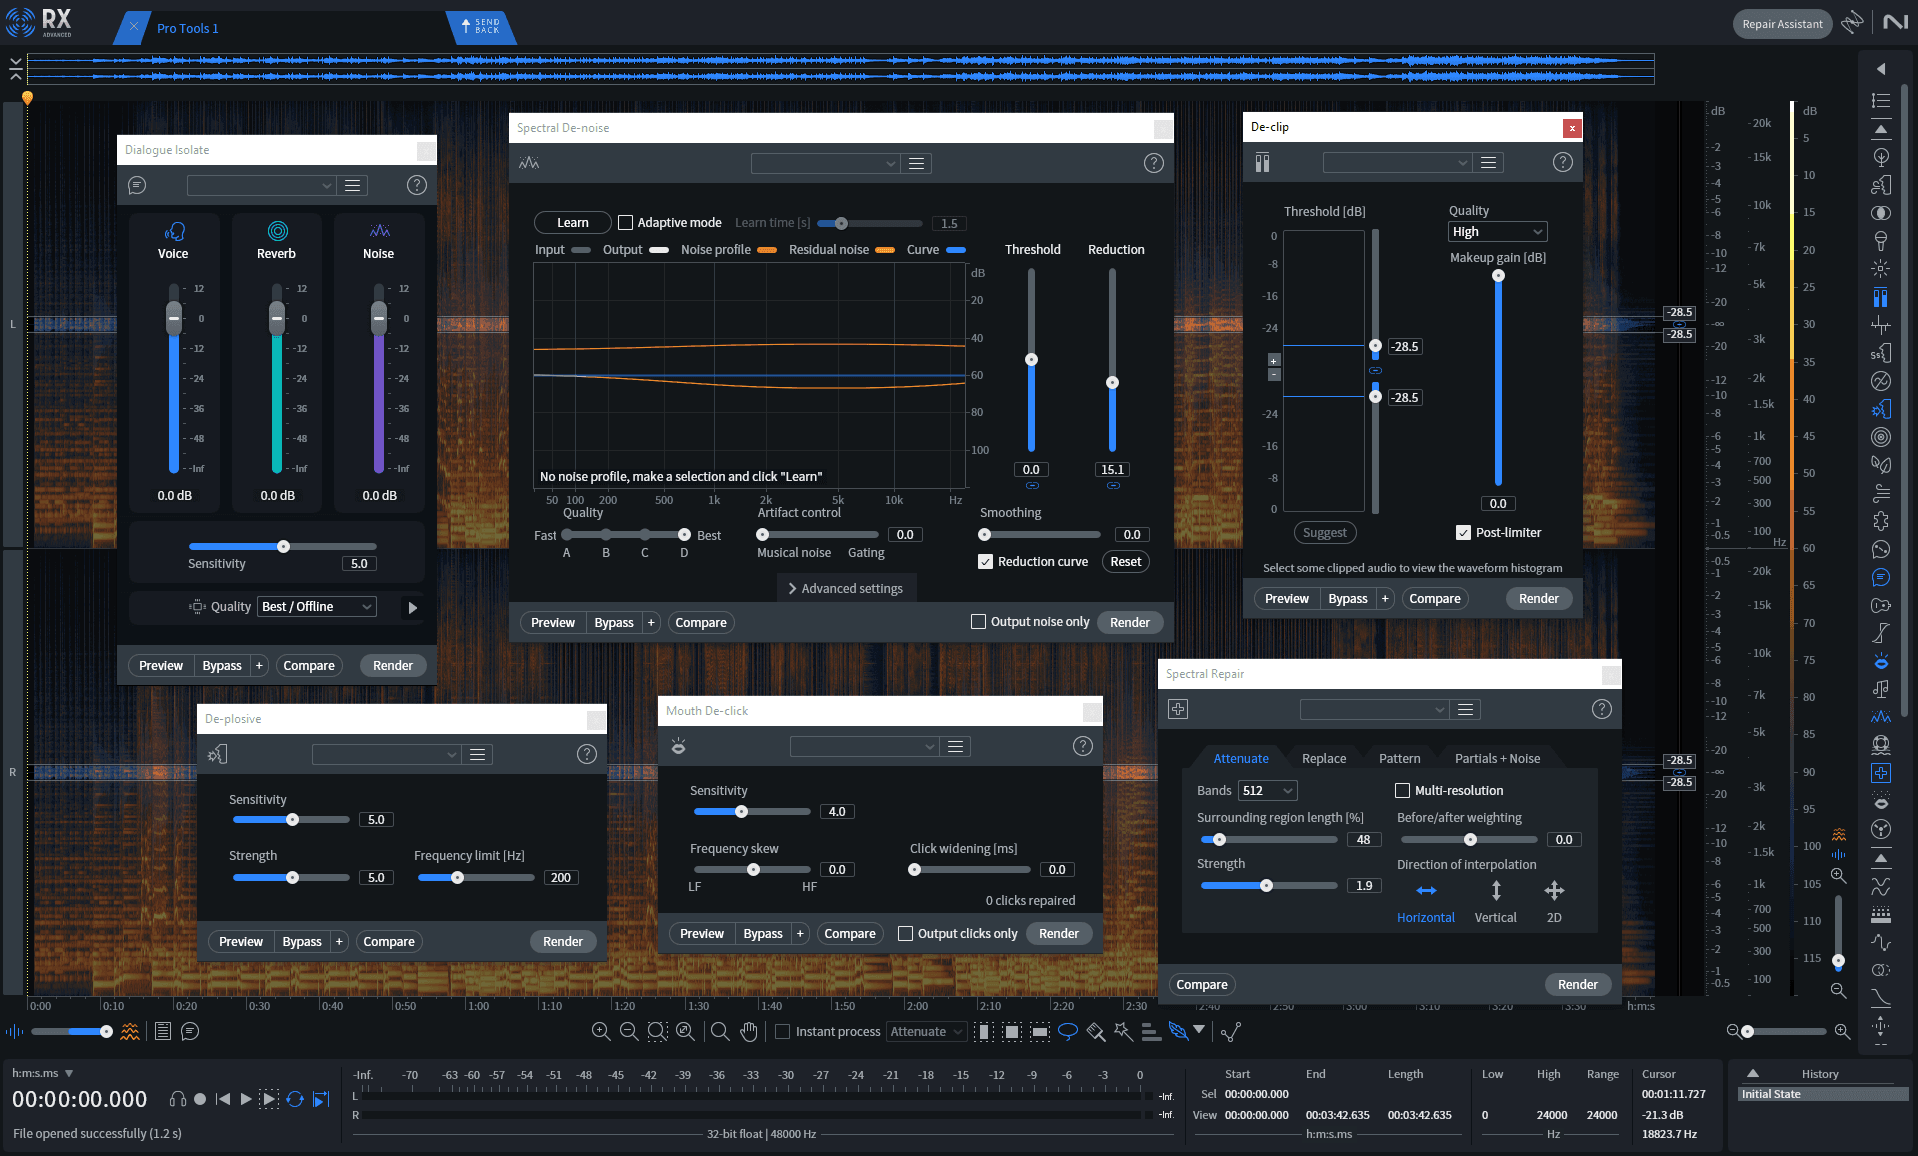
Task: Enable Output clicks only in Mouth De-click
Action: click(906, 934)
